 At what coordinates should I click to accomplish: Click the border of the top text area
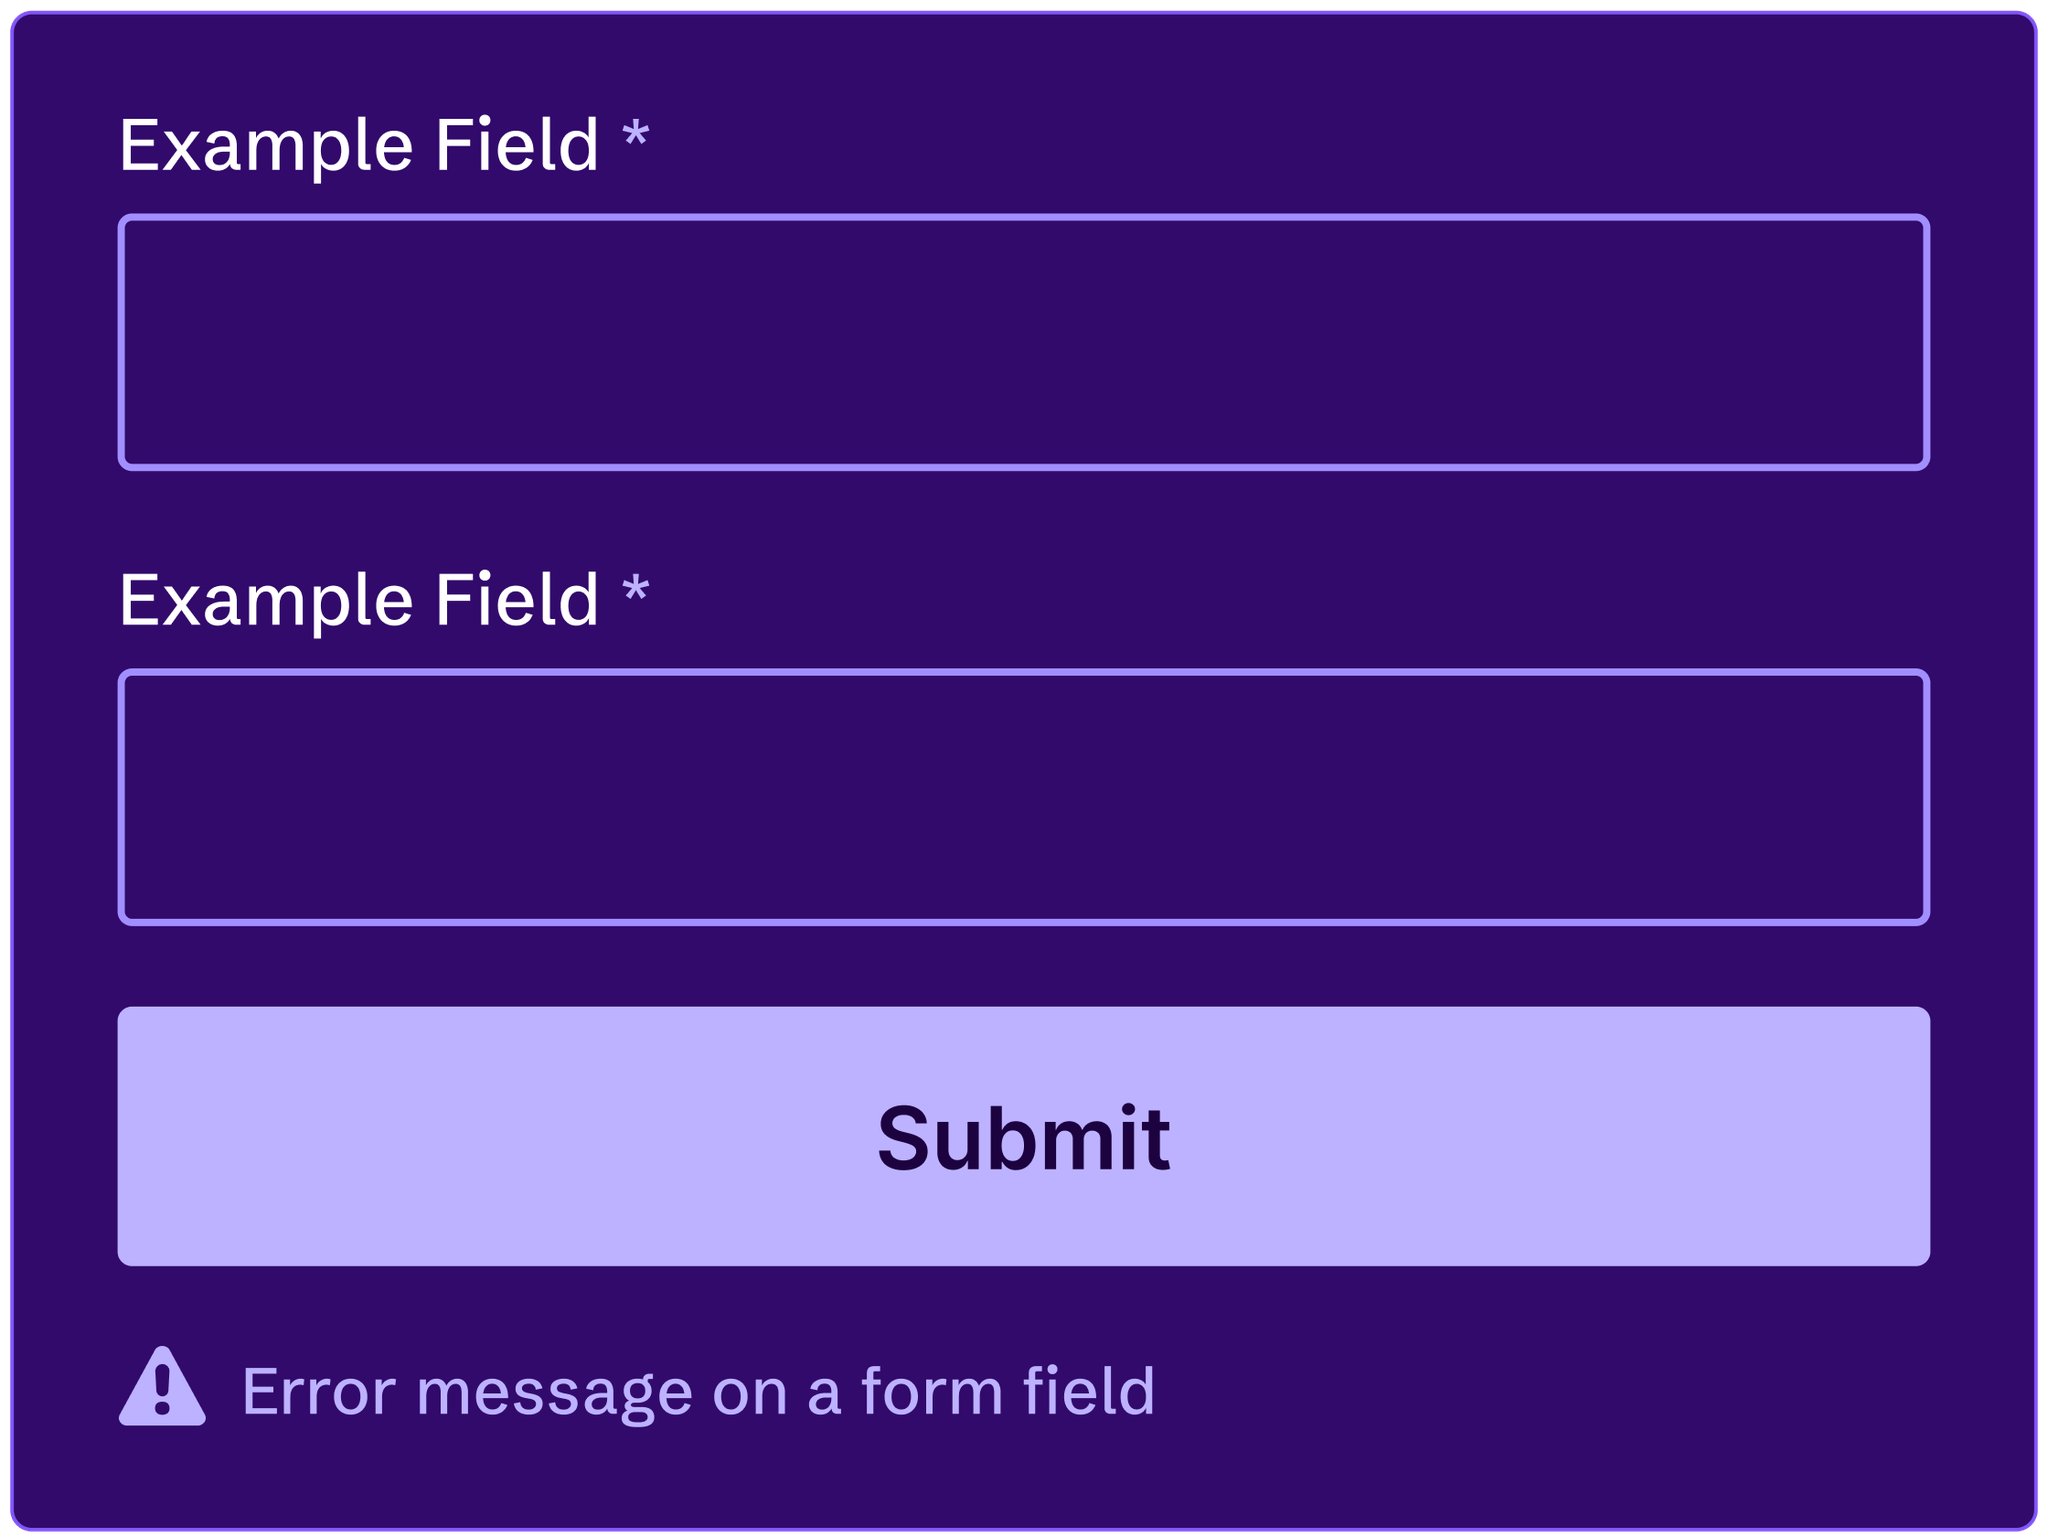(1024, 217)
